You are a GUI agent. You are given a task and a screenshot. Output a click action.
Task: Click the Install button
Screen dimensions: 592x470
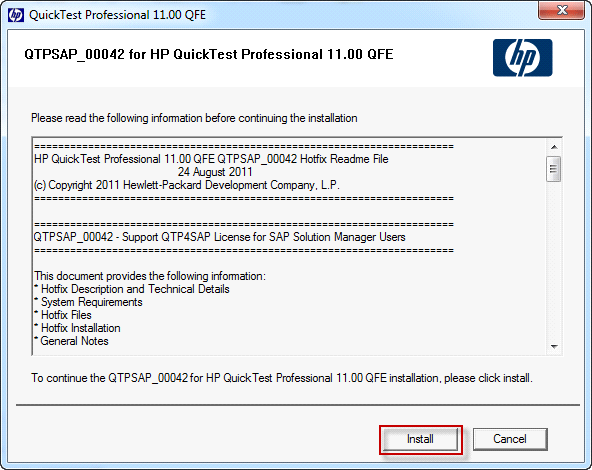[x=420, y=439]
